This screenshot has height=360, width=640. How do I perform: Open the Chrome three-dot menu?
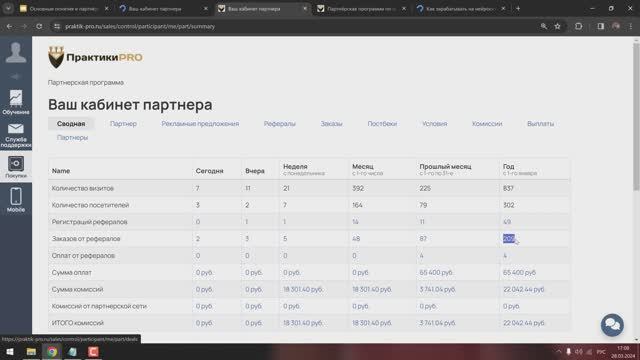631,26
